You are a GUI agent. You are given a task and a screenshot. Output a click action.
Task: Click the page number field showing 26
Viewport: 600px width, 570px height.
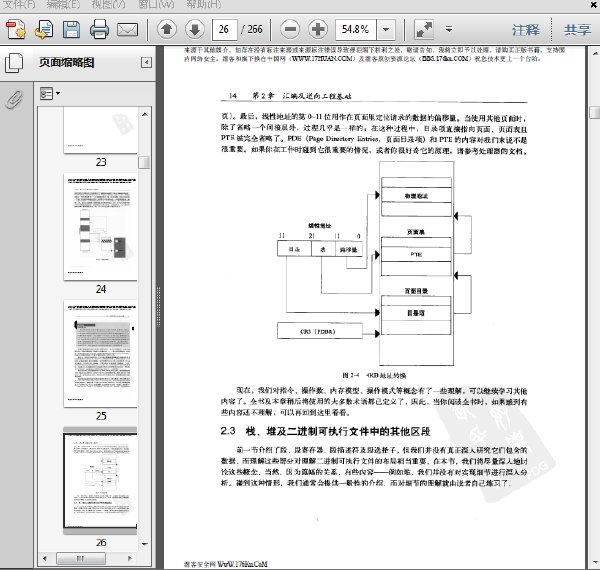pos(225,29)
